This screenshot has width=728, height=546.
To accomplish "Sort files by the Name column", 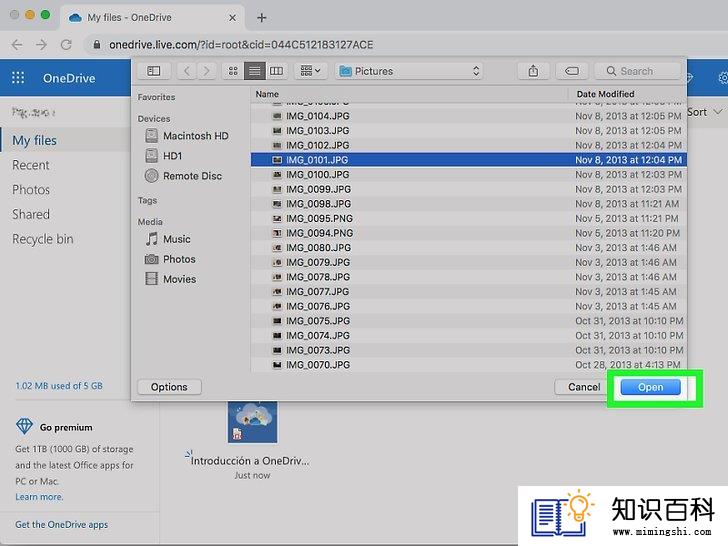I will pyautogui.click(x=410, y=94).
